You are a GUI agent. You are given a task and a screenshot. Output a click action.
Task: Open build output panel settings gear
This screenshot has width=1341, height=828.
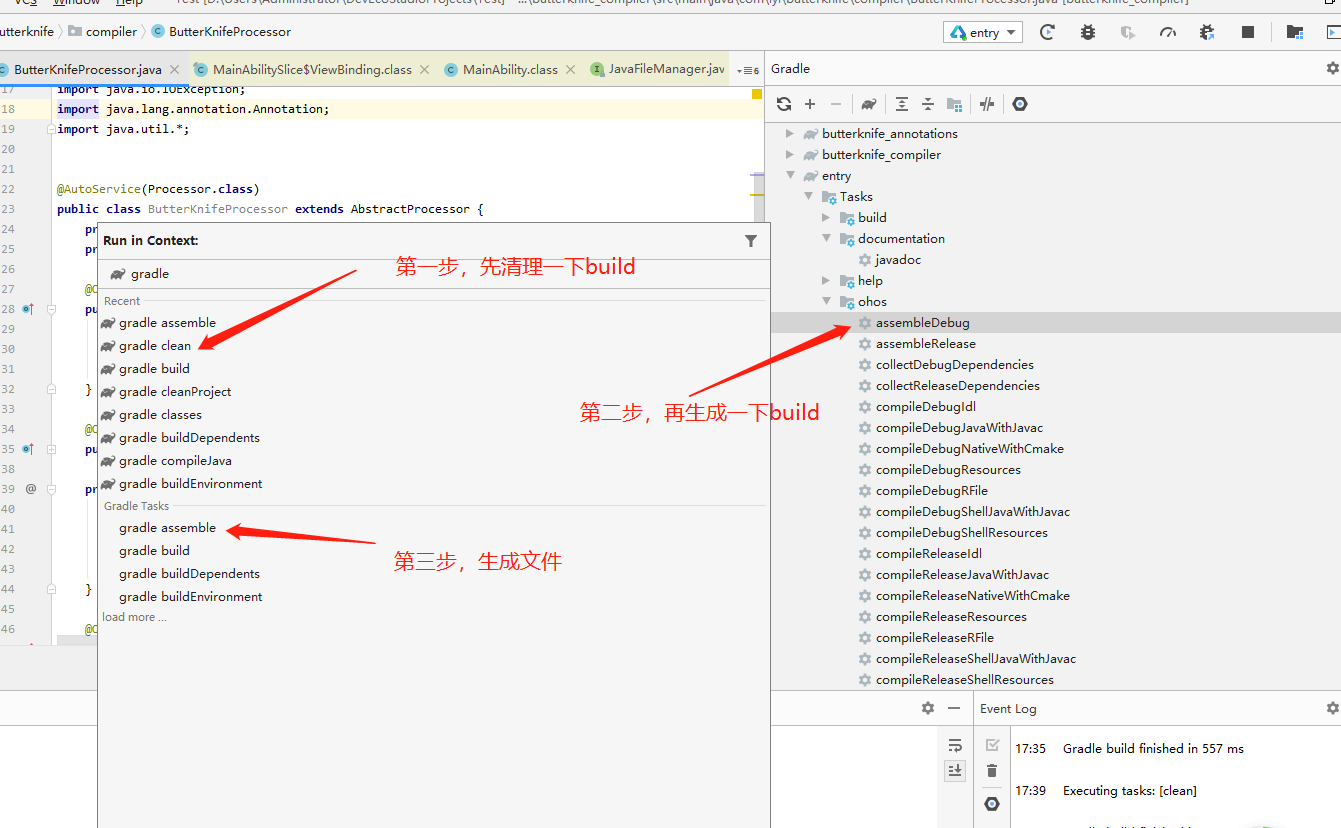pos(928,708)
